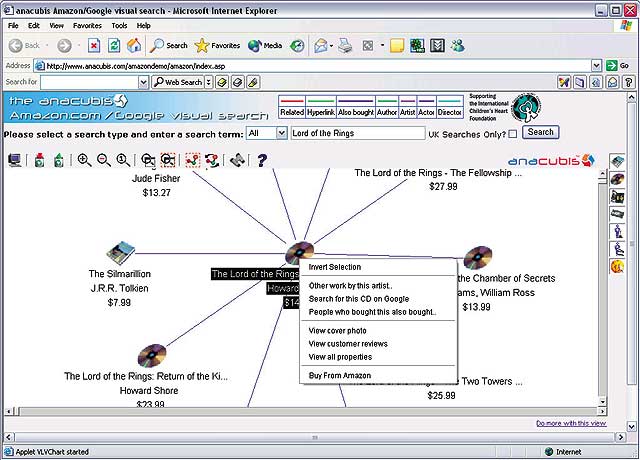Toggle the UK Searches Only checkbox
640x460 pixels.
[513, 134]
